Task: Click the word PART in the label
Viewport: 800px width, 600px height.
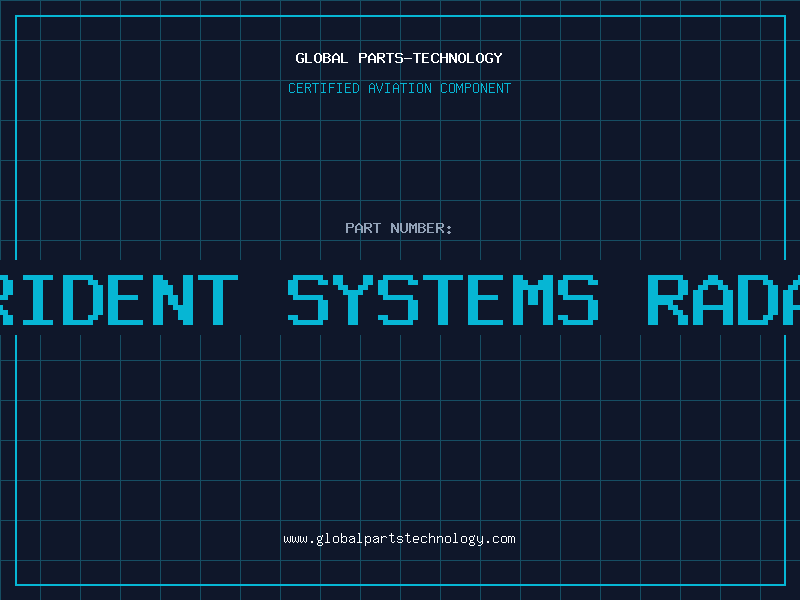Action: (362, 228)
